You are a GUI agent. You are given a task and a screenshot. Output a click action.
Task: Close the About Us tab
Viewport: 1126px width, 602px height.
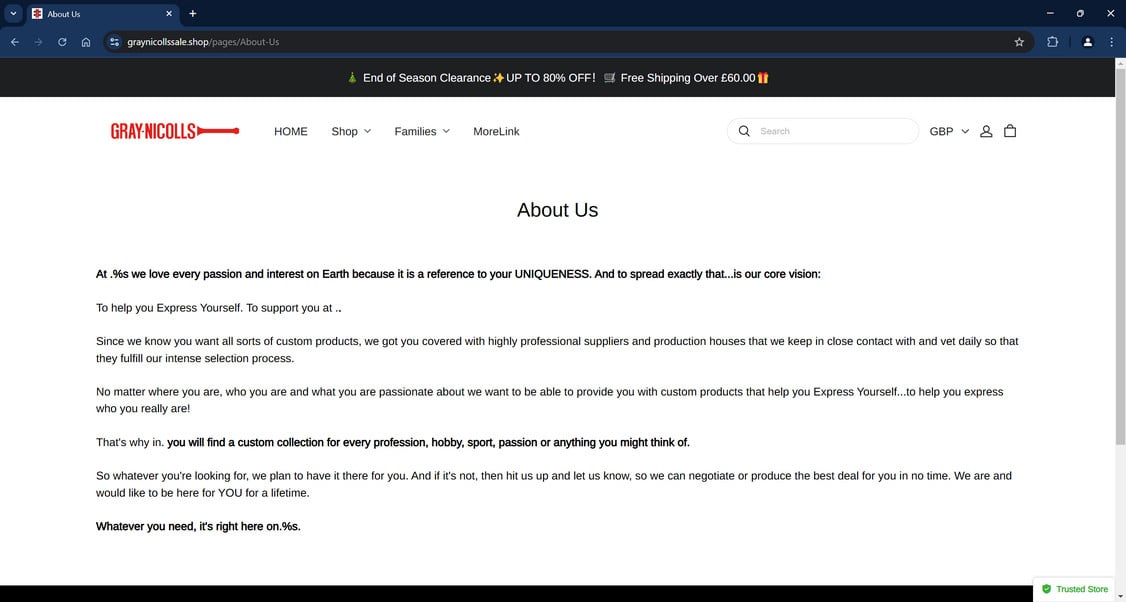(169, 14)
